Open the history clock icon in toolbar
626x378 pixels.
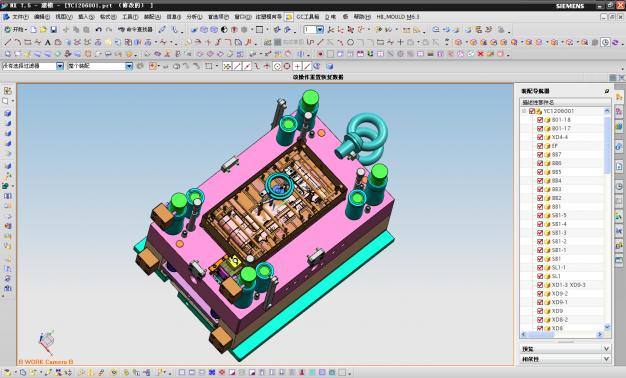tap(606, 42)
